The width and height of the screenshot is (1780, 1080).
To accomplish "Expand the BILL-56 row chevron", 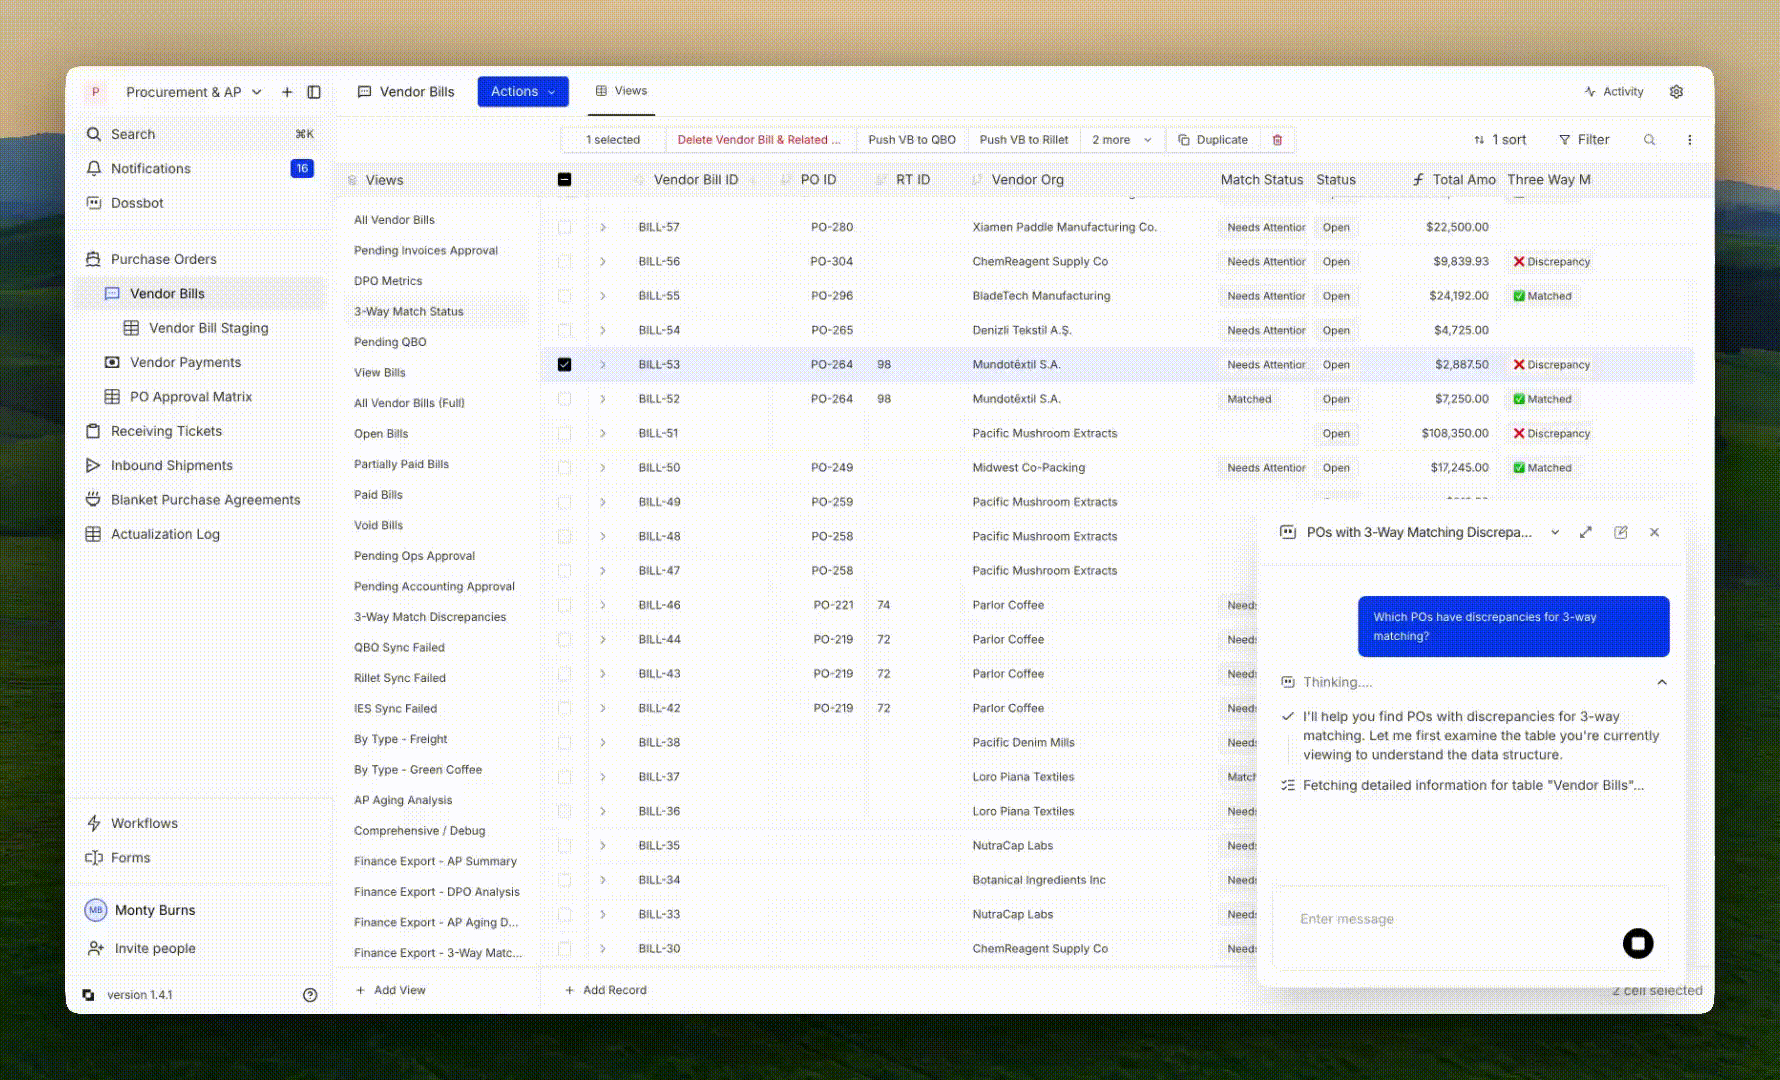I will [x=603, y=262].
